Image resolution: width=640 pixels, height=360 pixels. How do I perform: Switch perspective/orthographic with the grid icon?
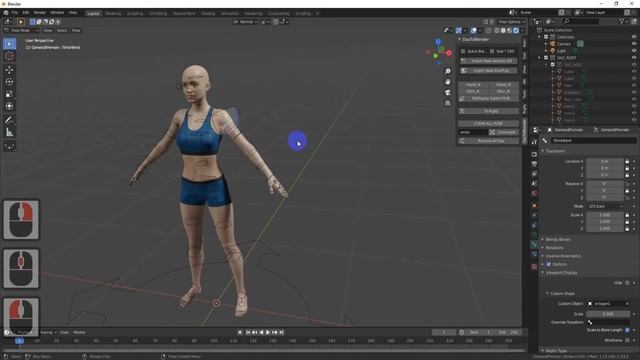click(448, 103)
